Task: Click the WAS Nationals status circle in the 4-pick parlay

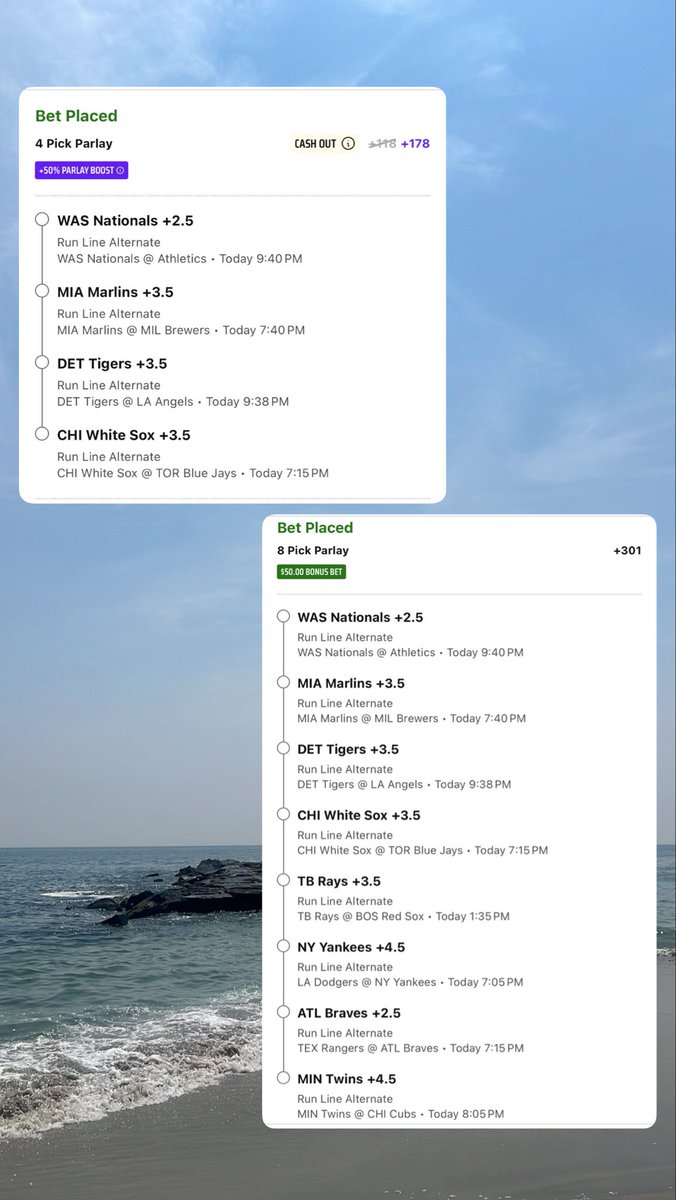Action: tap(42, 219)
